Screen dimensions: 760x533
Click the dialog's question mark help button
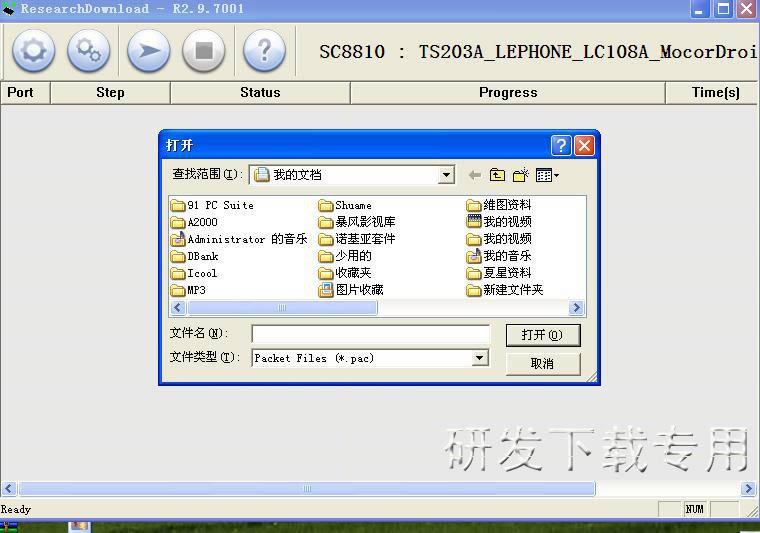point(561,146)
